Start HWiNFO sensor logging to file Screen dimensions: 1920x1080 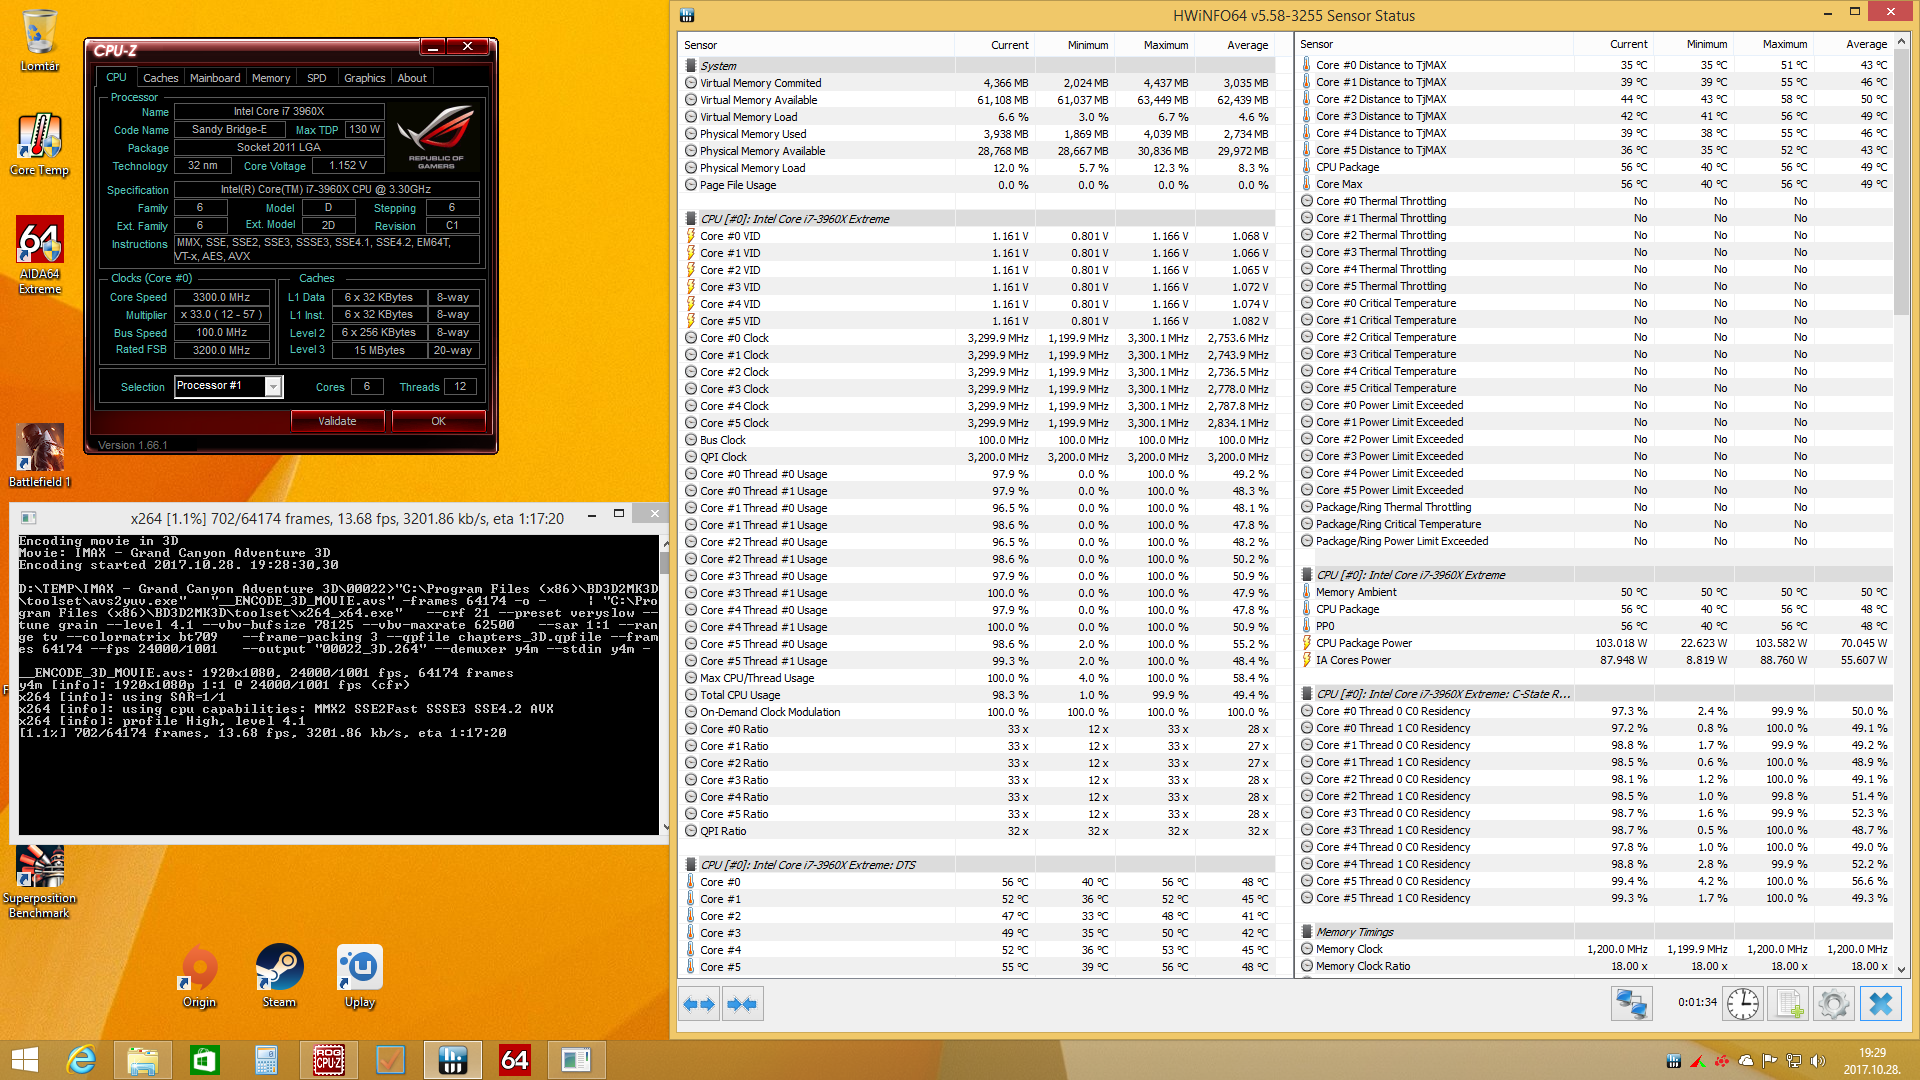pos(1788,1004)
